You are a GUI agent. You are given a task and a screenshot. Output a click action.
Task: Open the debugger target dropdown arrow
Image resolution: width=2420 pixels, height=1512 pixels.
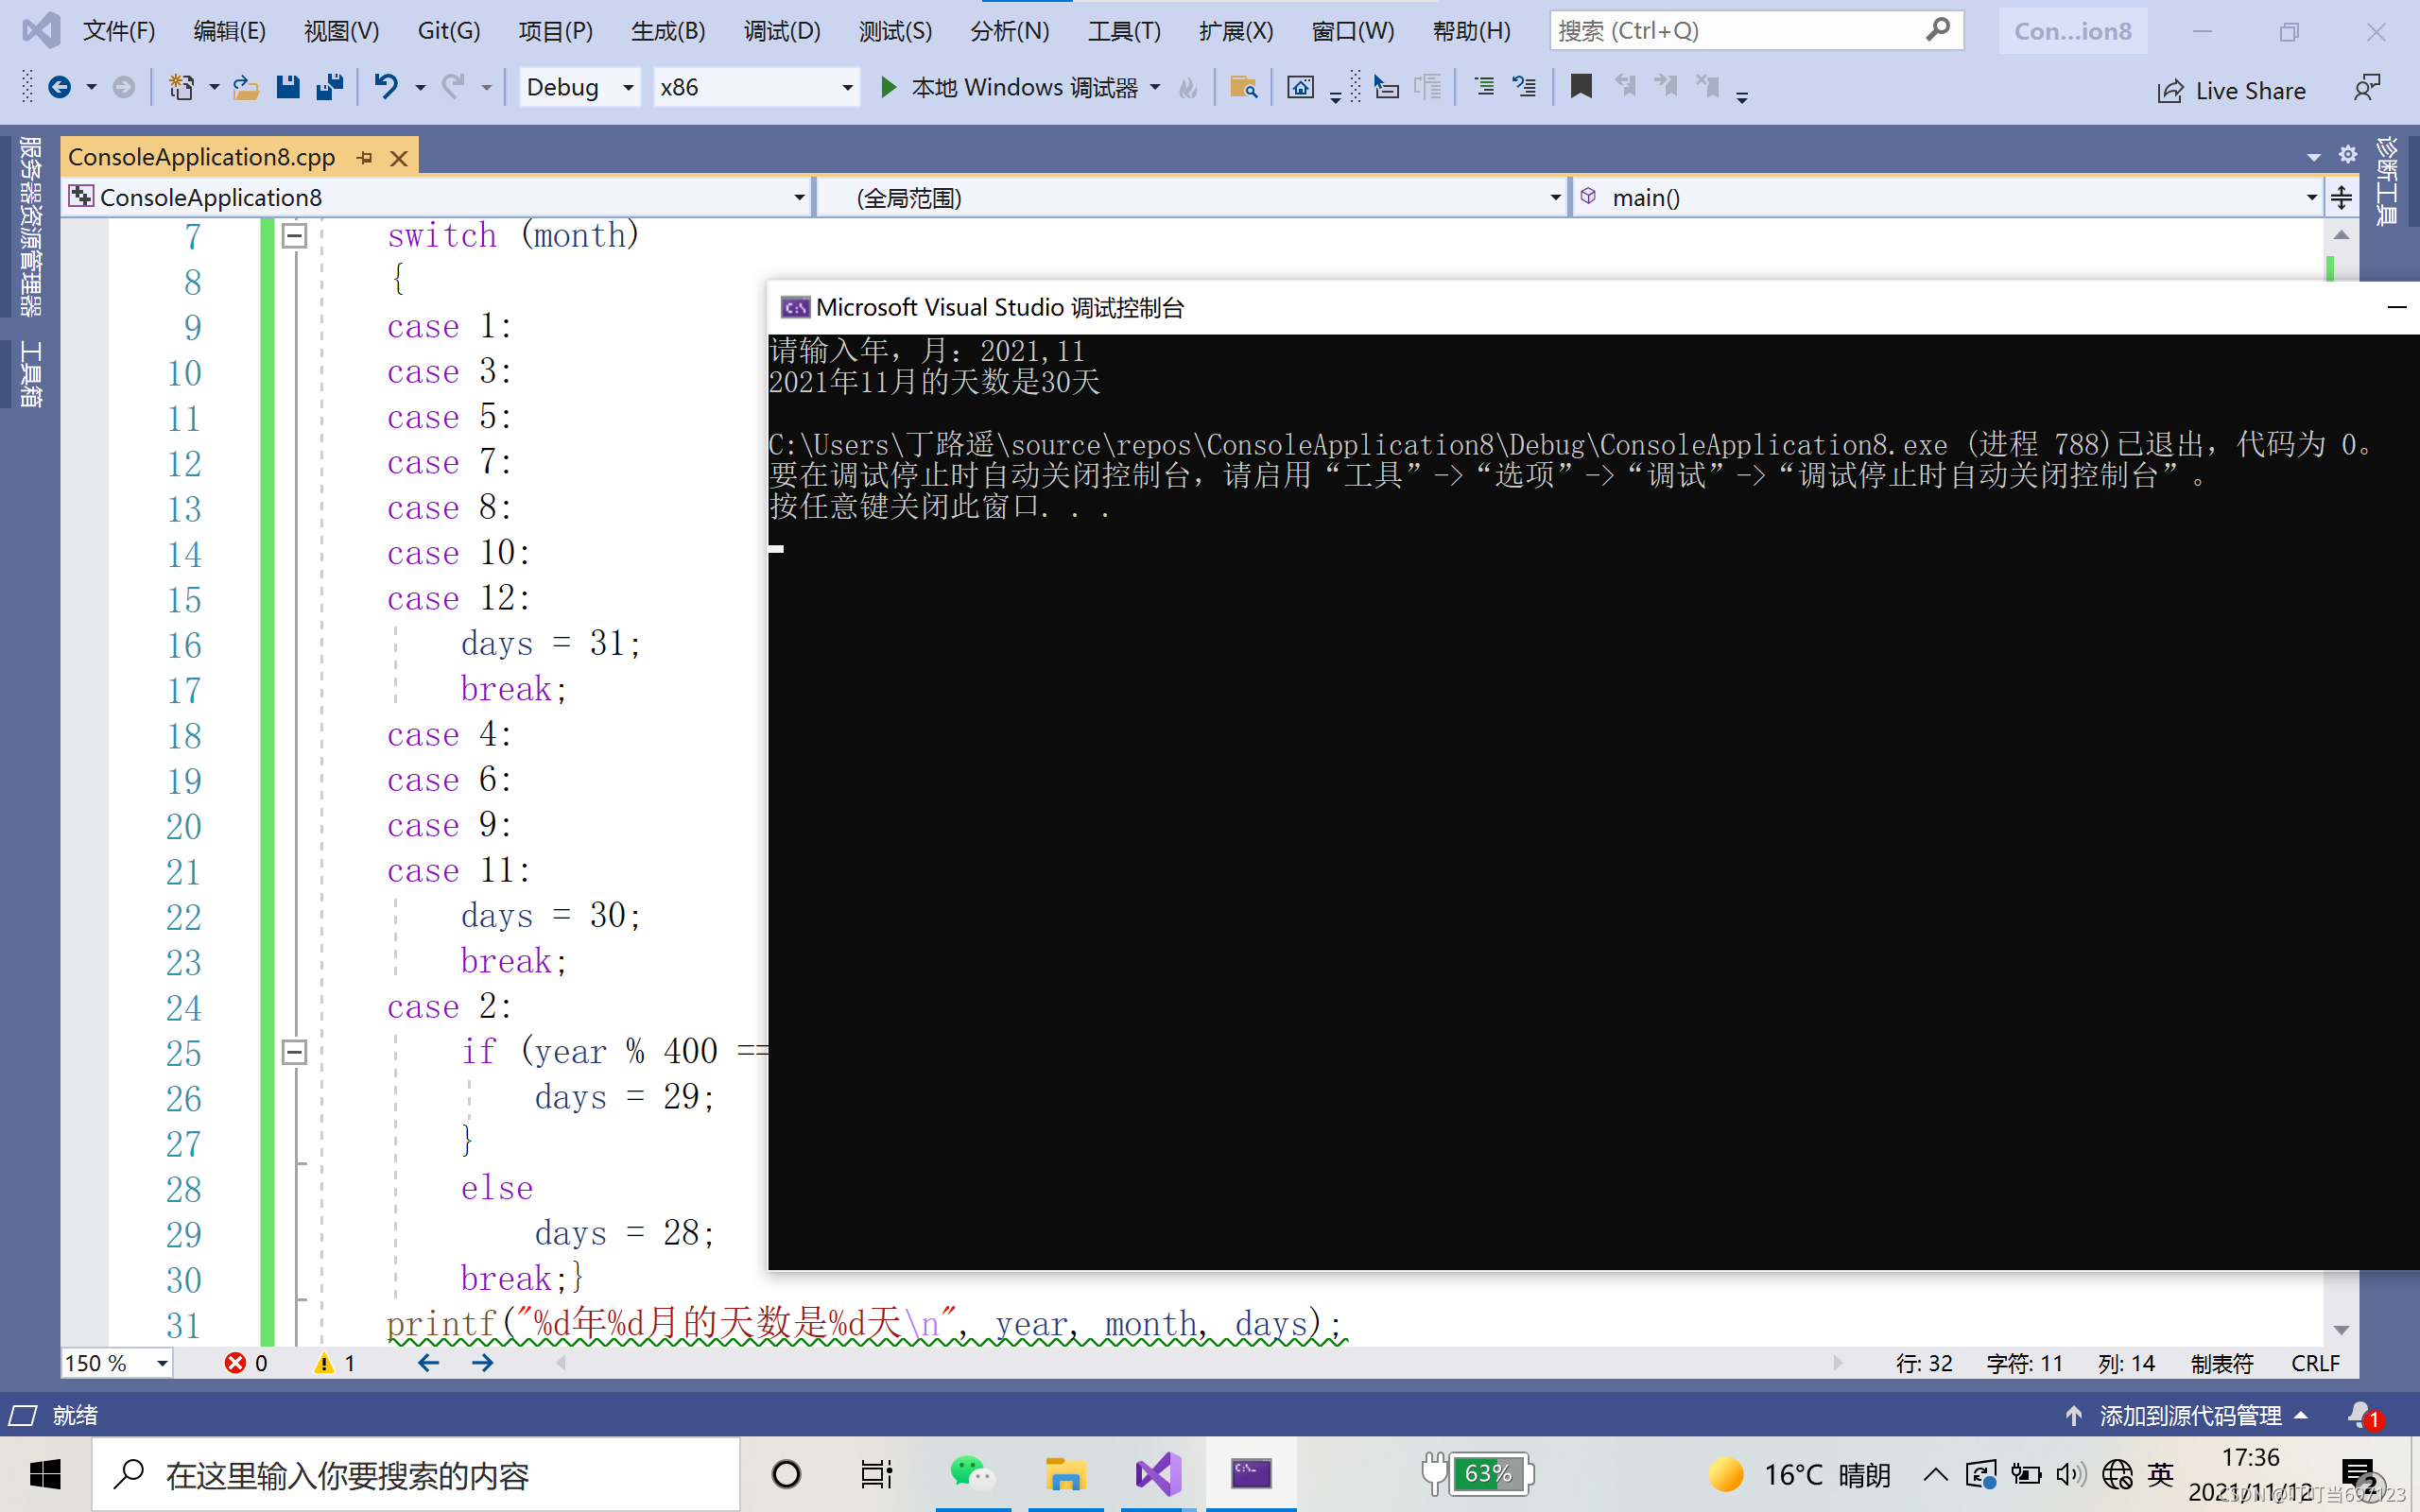(x=1156, y=88)
